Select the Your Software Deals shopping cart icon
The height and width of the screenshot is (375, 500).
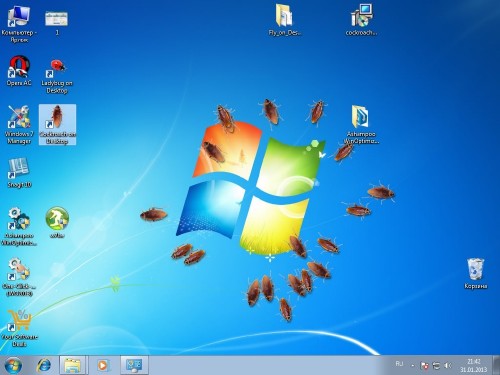tap(19, 328)
